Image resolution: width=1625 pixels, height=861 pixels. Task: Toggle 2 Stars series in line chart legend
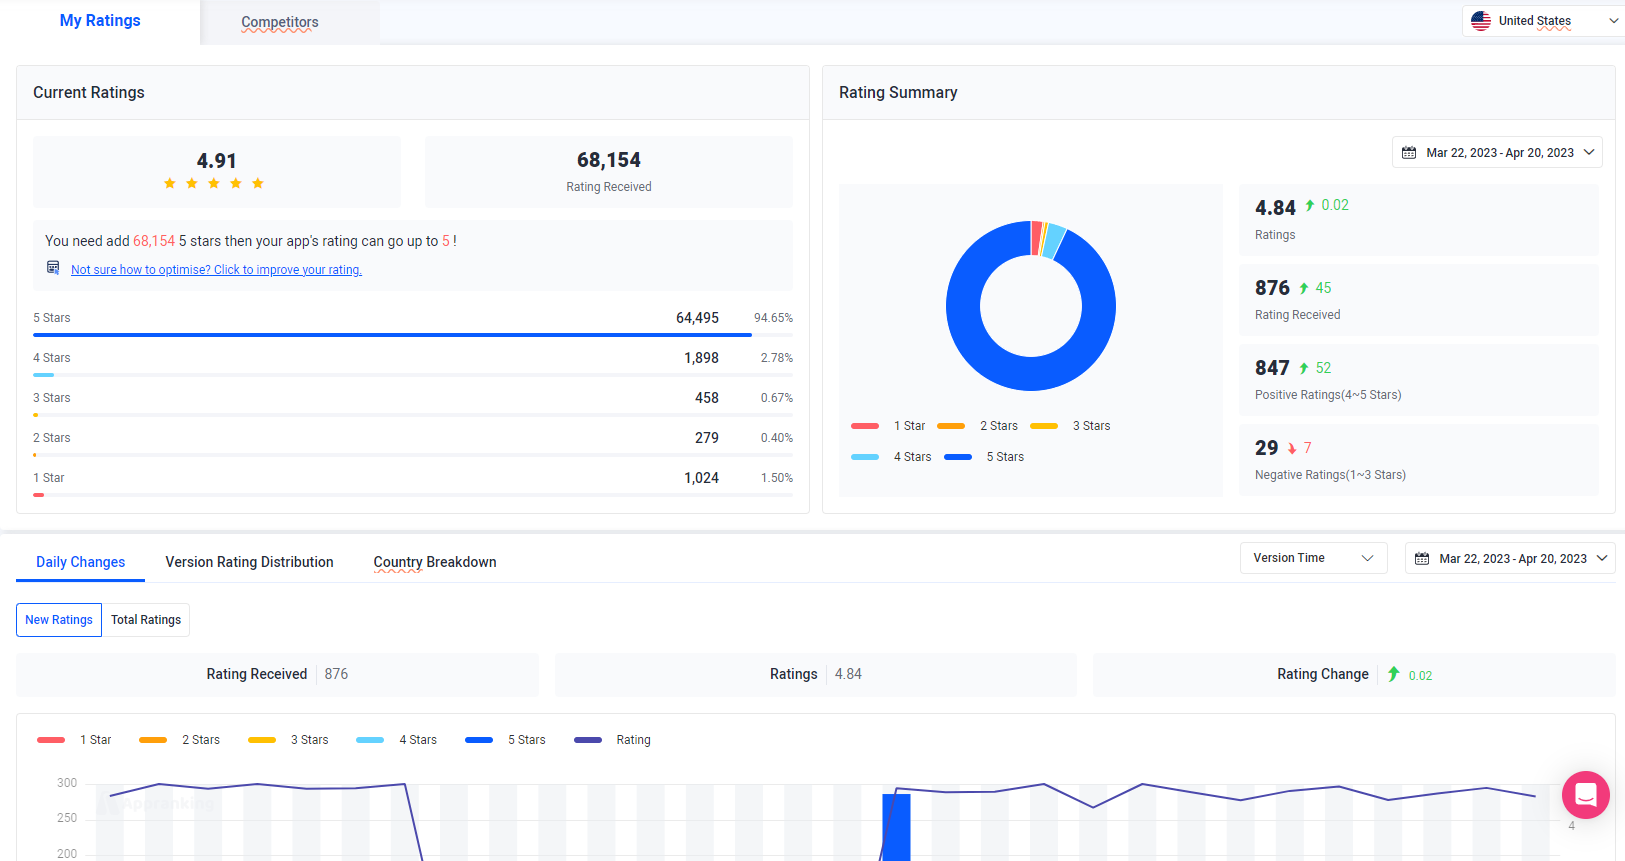(x=180, y=740)
